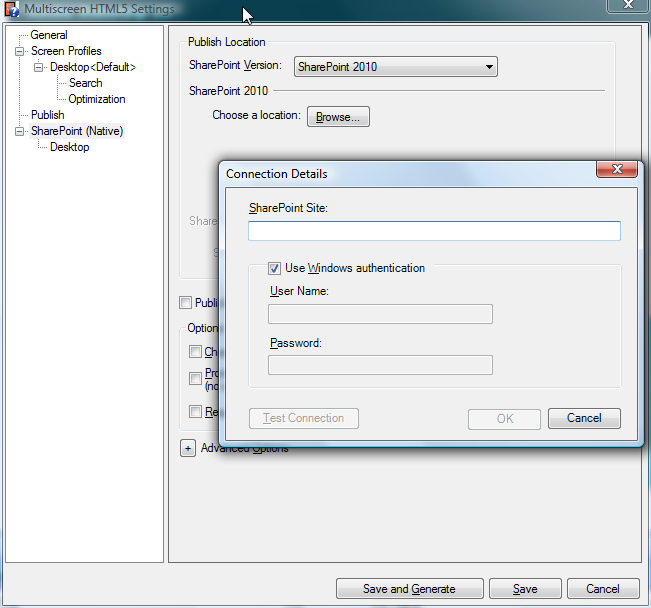Select Desktop<Default> screen profile

(93, 67)
